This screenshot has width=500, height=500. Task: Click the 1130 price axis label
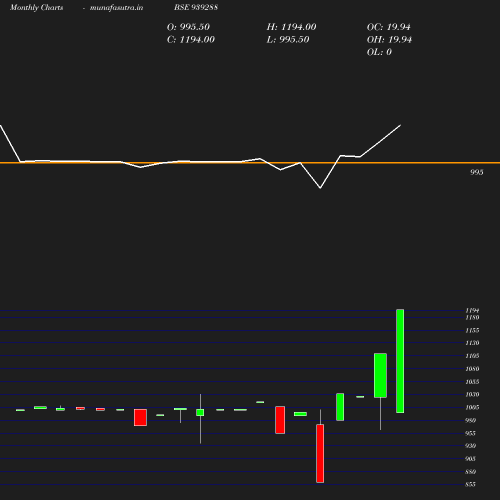pyautogui.click(x=472, y=343)
